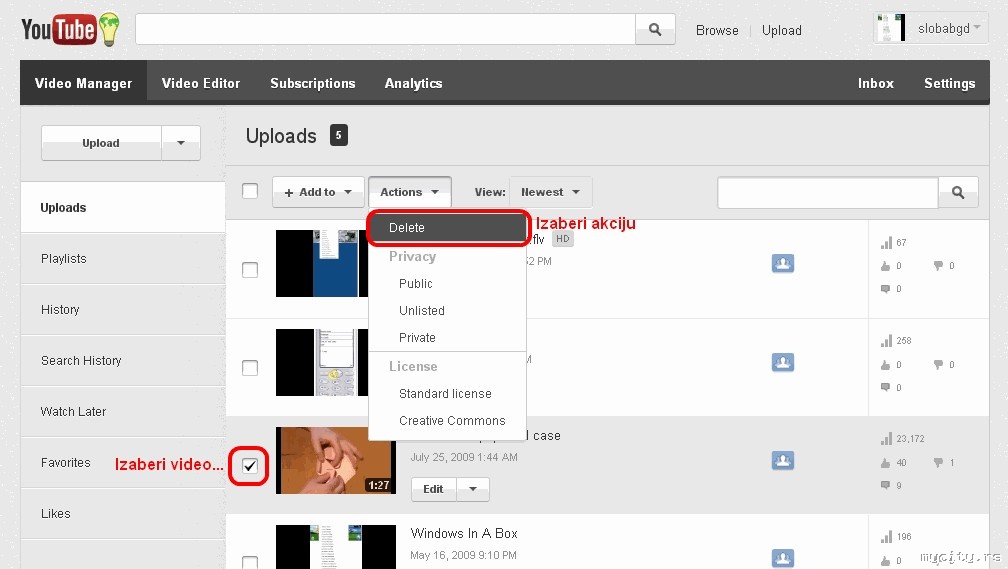Open Playlists in the sidebar
Screen dimensions: 1008x569
[123, 258]
